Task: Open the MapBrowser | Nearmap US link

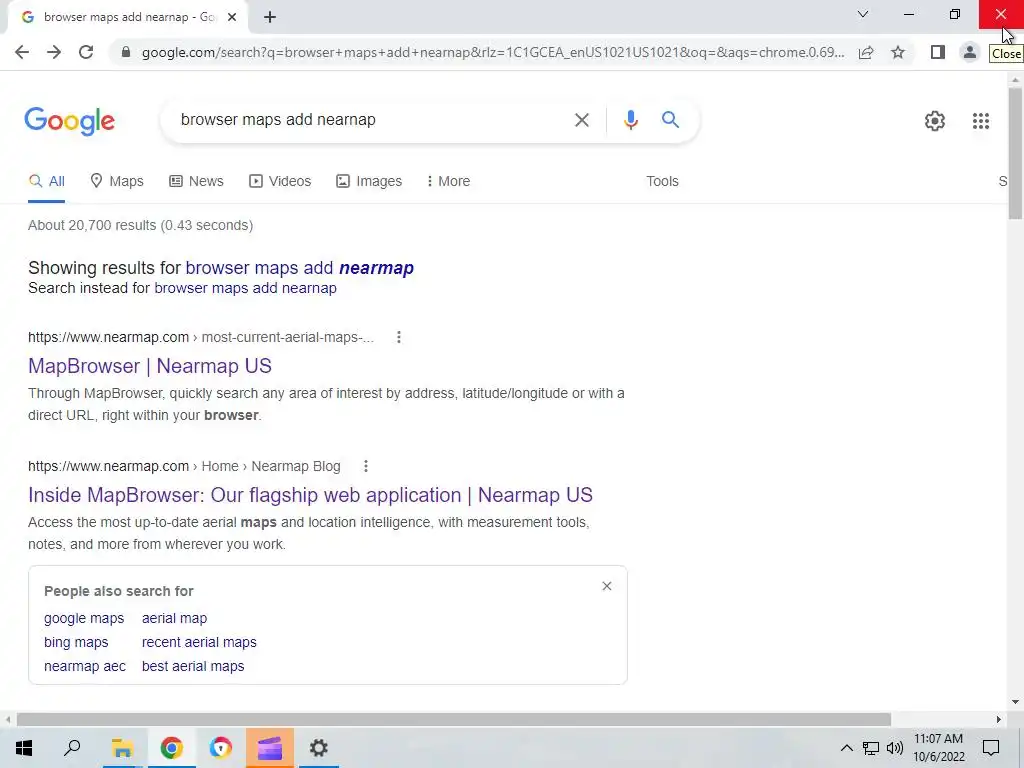Action: [x=150, y=366]
